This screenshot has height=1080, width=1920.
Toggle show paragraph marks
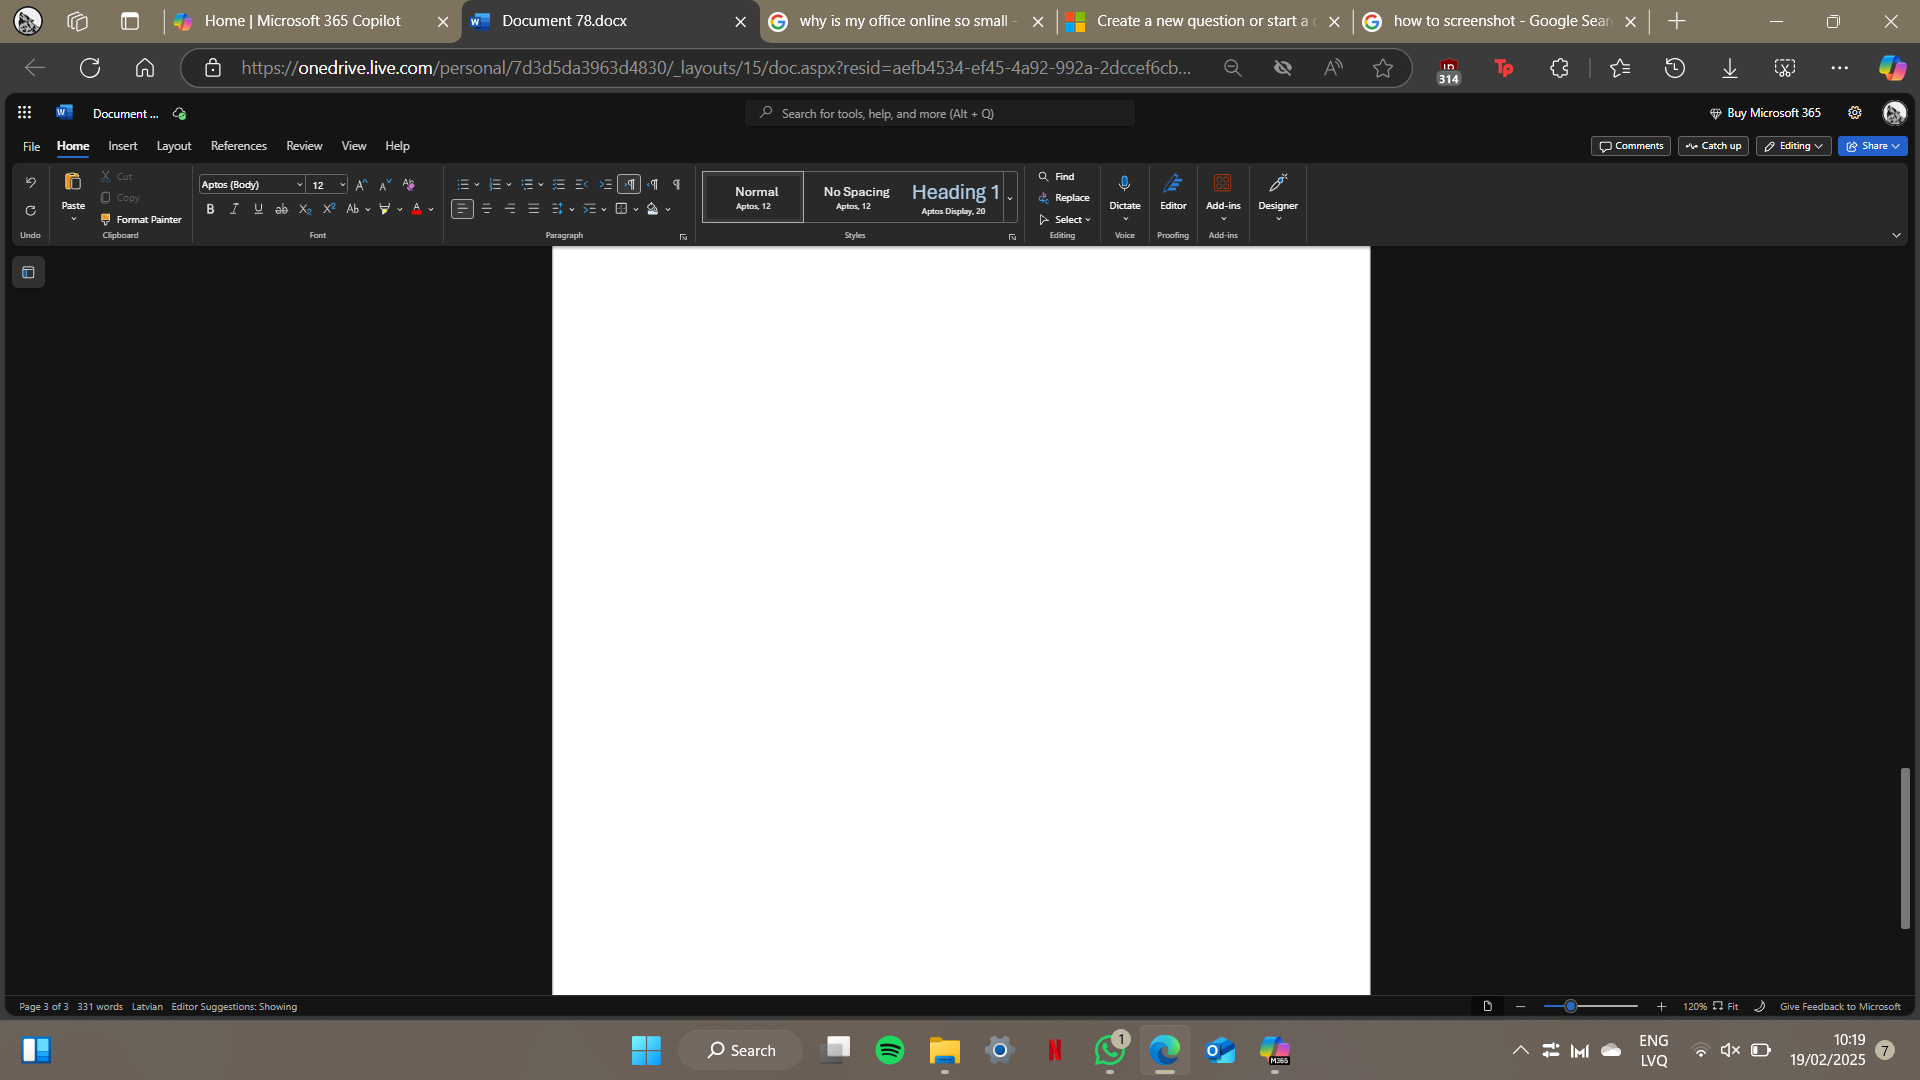(677, 184)
